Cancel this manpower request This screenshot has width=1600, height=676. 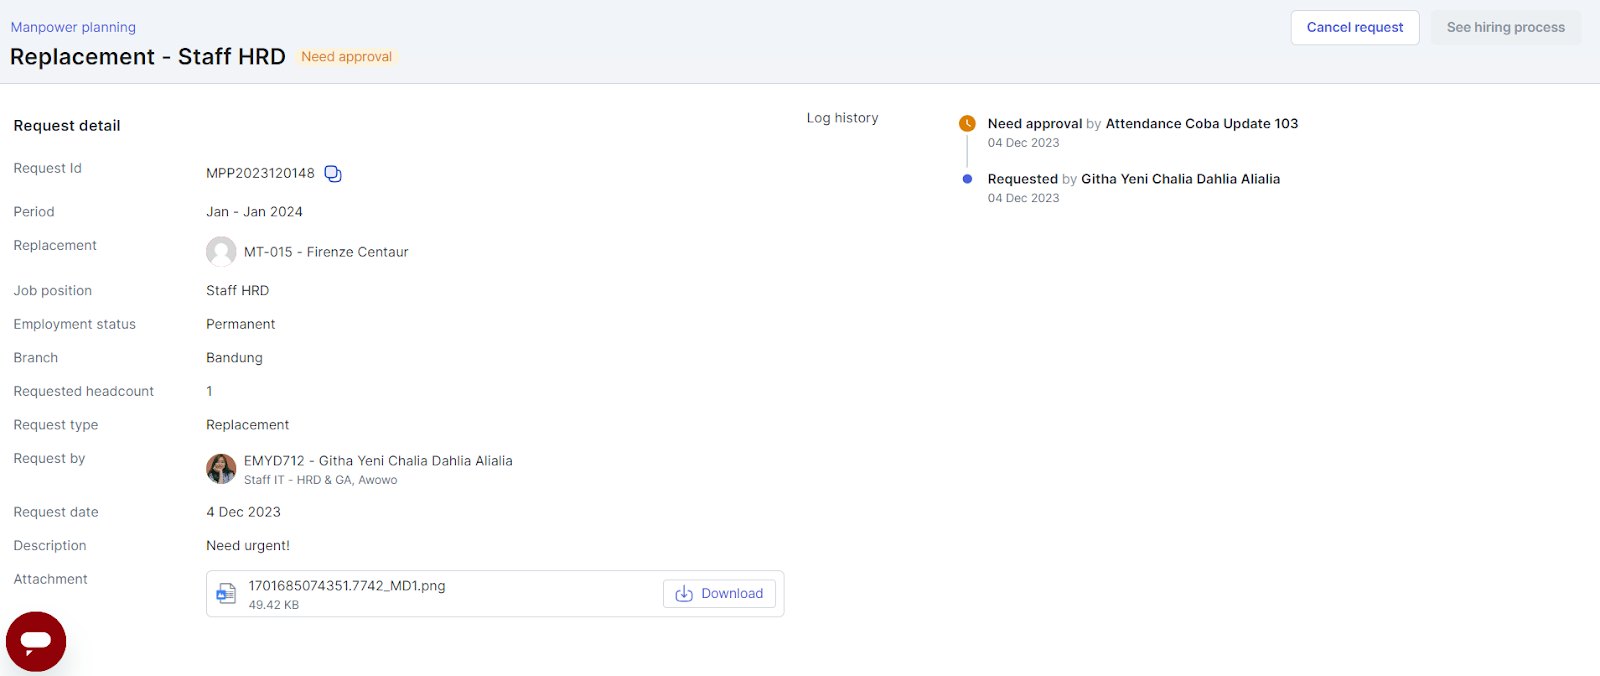tap(1354, 28)
